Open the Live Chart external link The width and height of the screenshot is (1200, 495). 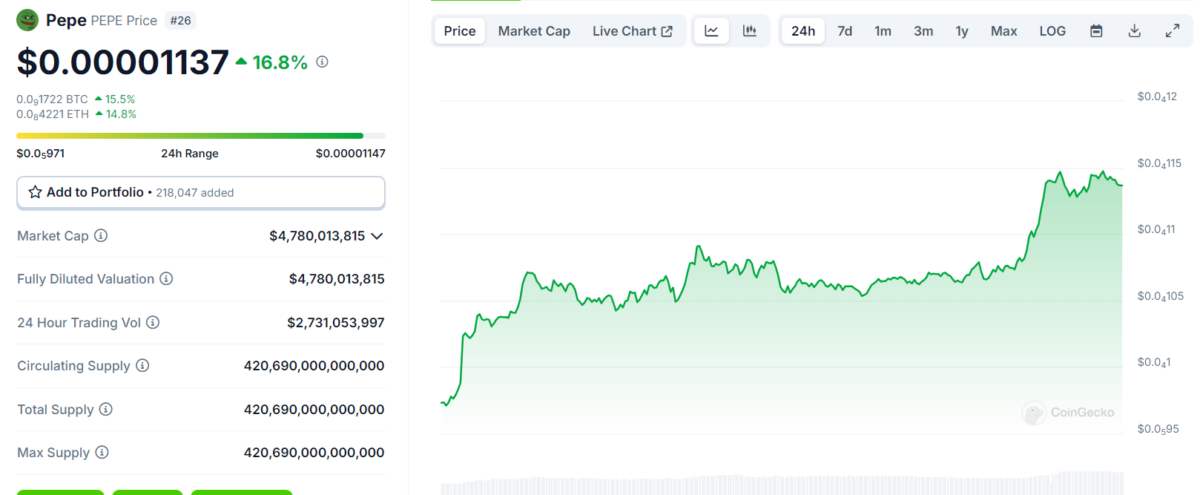(x=633, y=31)
